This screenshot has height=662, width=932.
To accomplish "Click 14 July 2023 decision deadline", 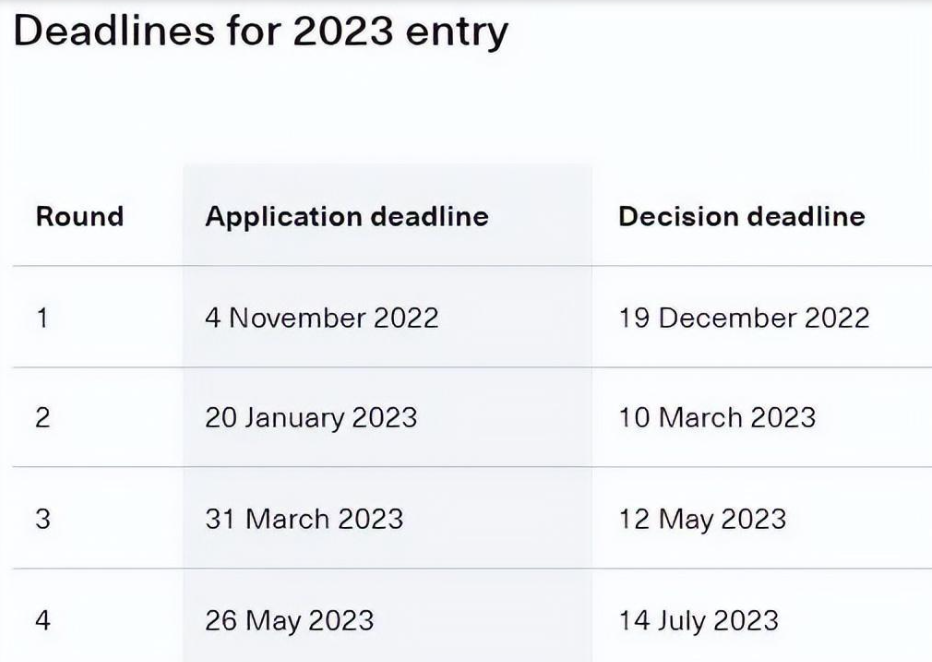I will click(698, 620).
